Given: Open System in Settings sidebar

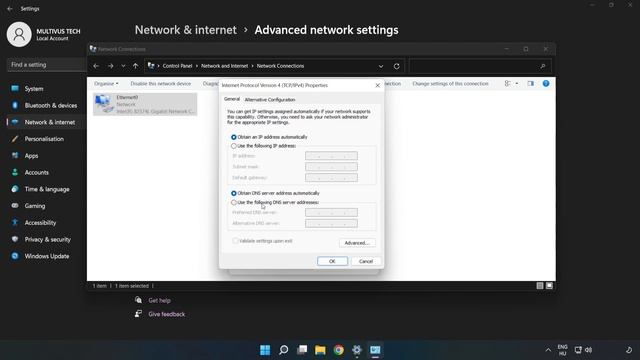Looking at the screenshot, I should point(45,89).
